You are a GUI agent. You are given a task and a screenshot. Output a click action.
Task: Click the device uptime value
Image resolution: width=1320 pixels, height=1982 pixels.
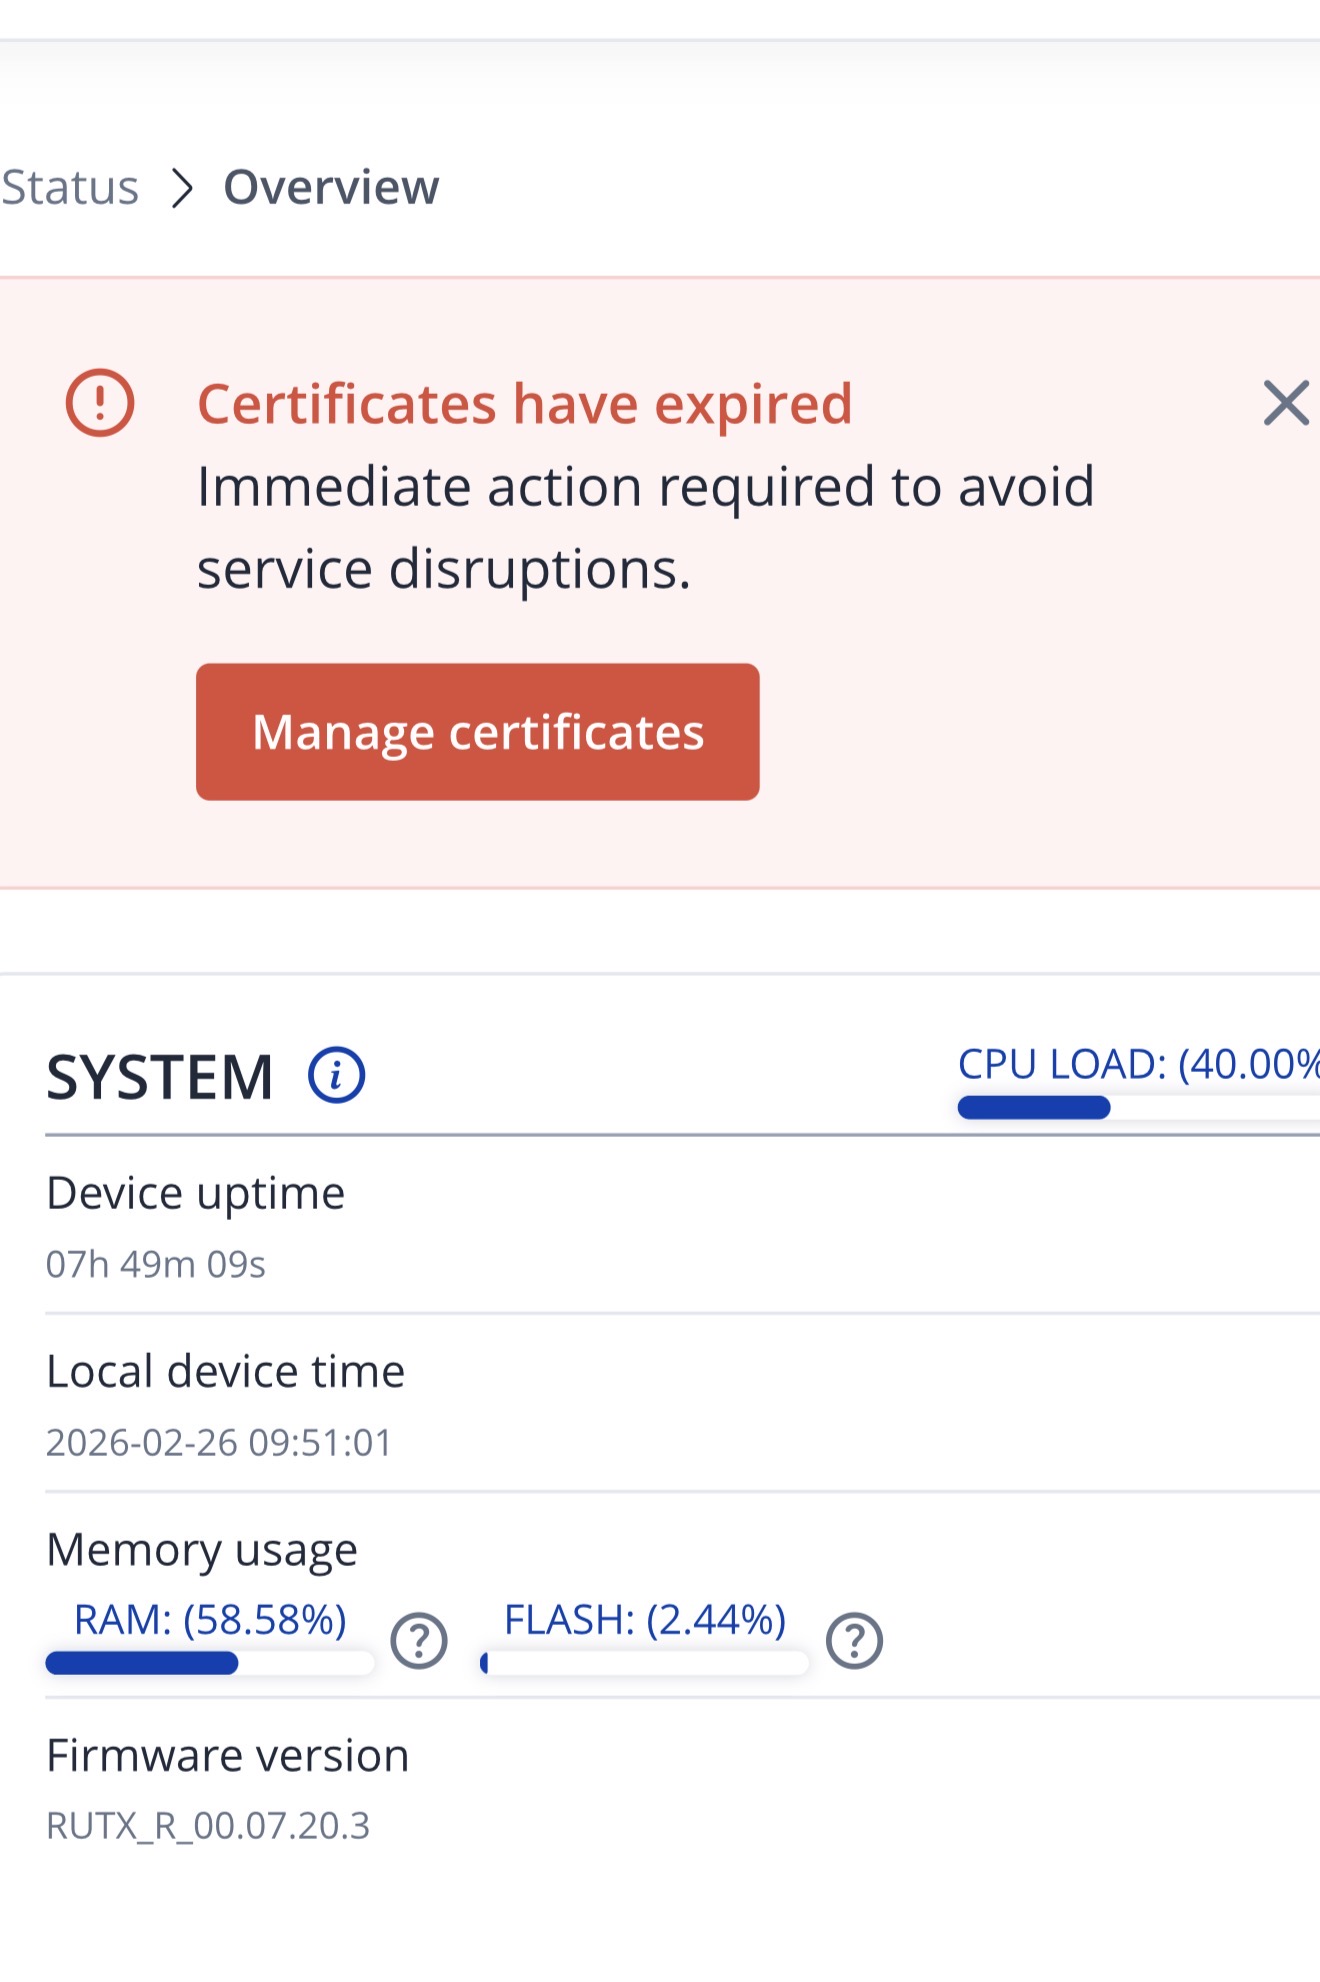pos(156,1265)
